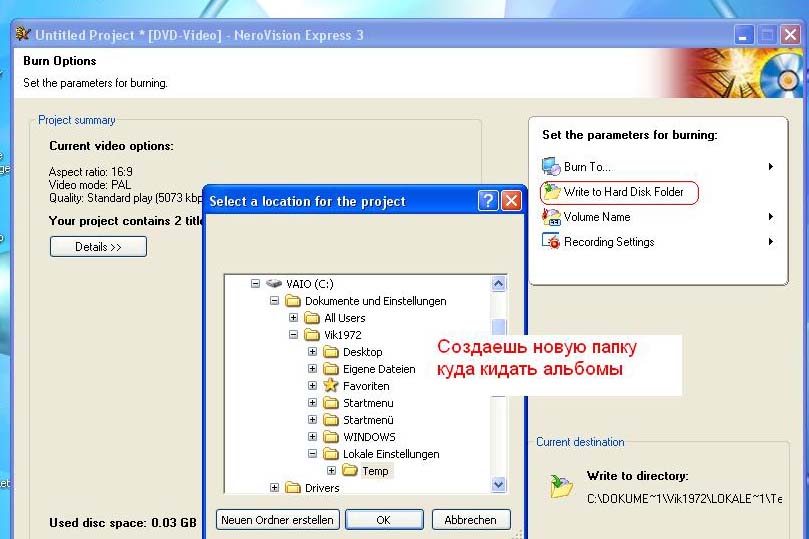Click the dialog help question mark button
This screenshot has height=539, width=809.
click(x=488, y=201)
